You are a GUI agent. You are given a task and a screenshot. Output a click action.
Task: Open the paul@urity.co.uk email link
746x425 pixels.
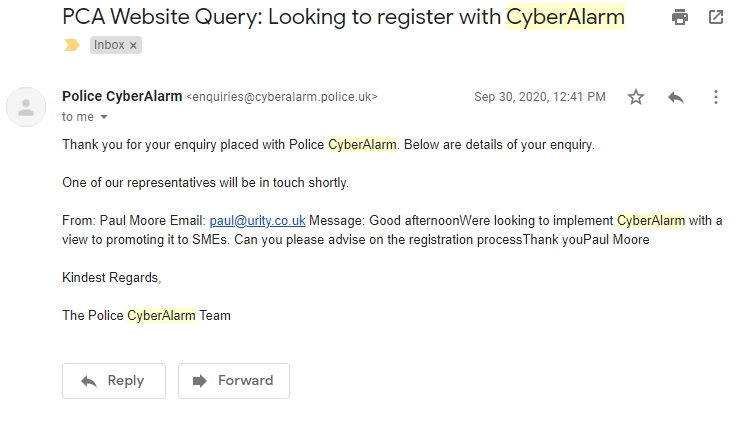257,220
